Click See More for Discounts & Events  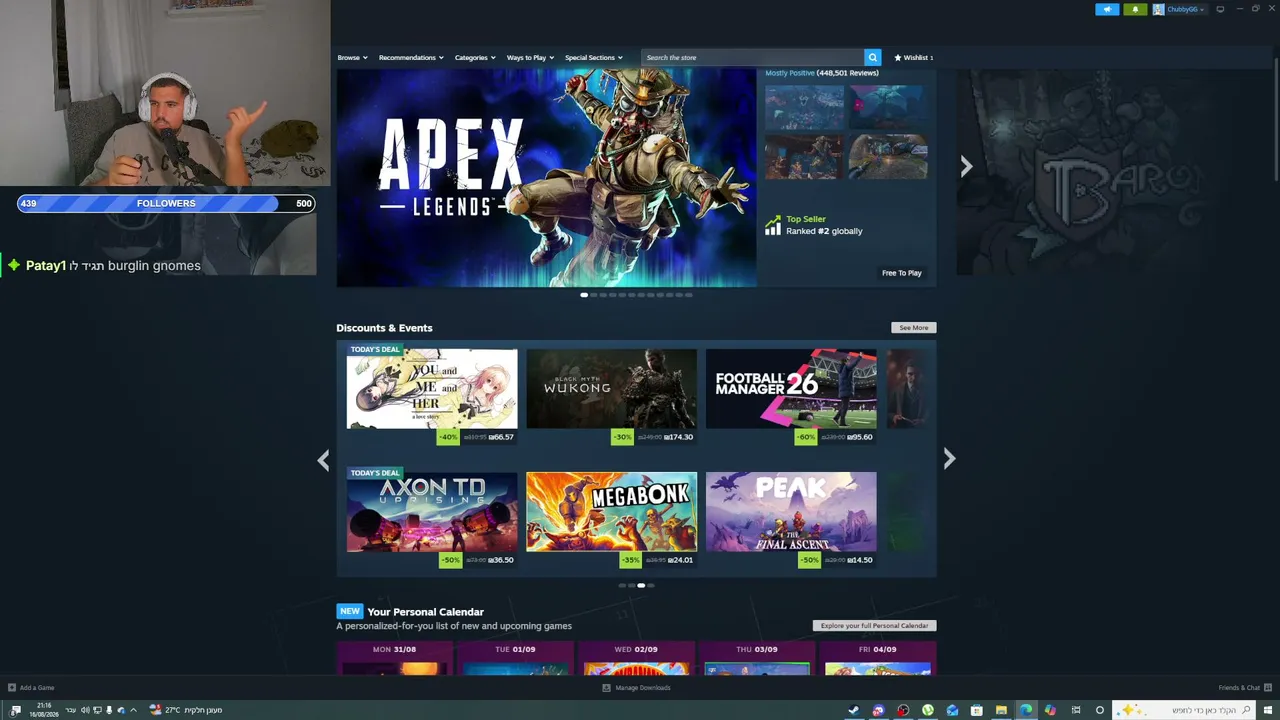pyautogui.click(x=914, y=328)
